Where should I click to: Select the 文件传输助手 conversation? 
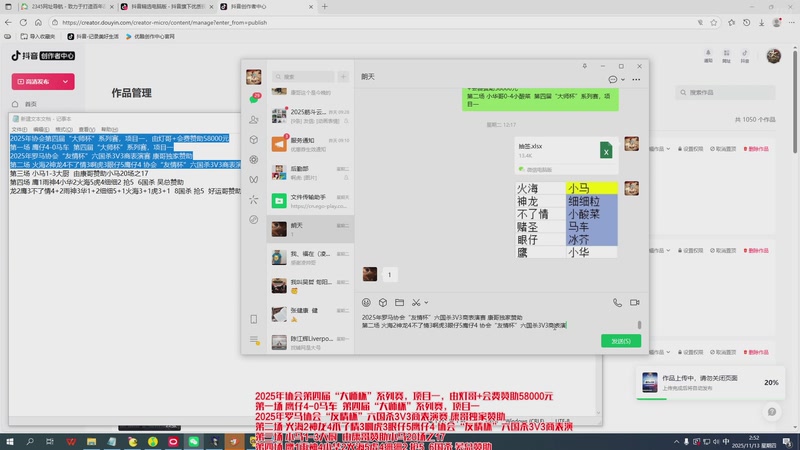pos(310,201)
